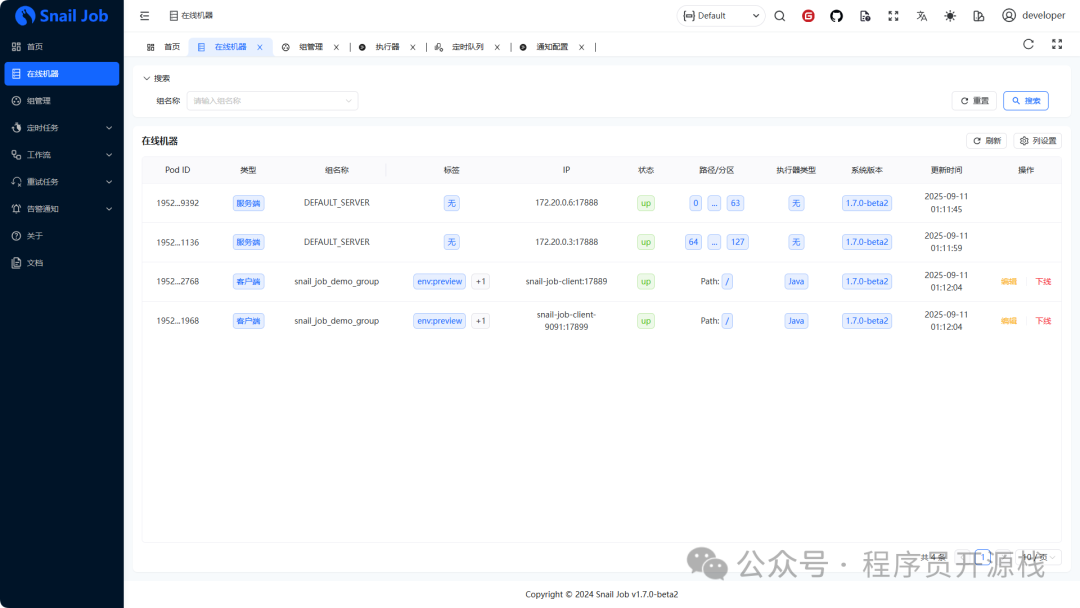This screenshot has width=1080, height=608.
Task: Click the 更新时间 column header
Action: 946,170
